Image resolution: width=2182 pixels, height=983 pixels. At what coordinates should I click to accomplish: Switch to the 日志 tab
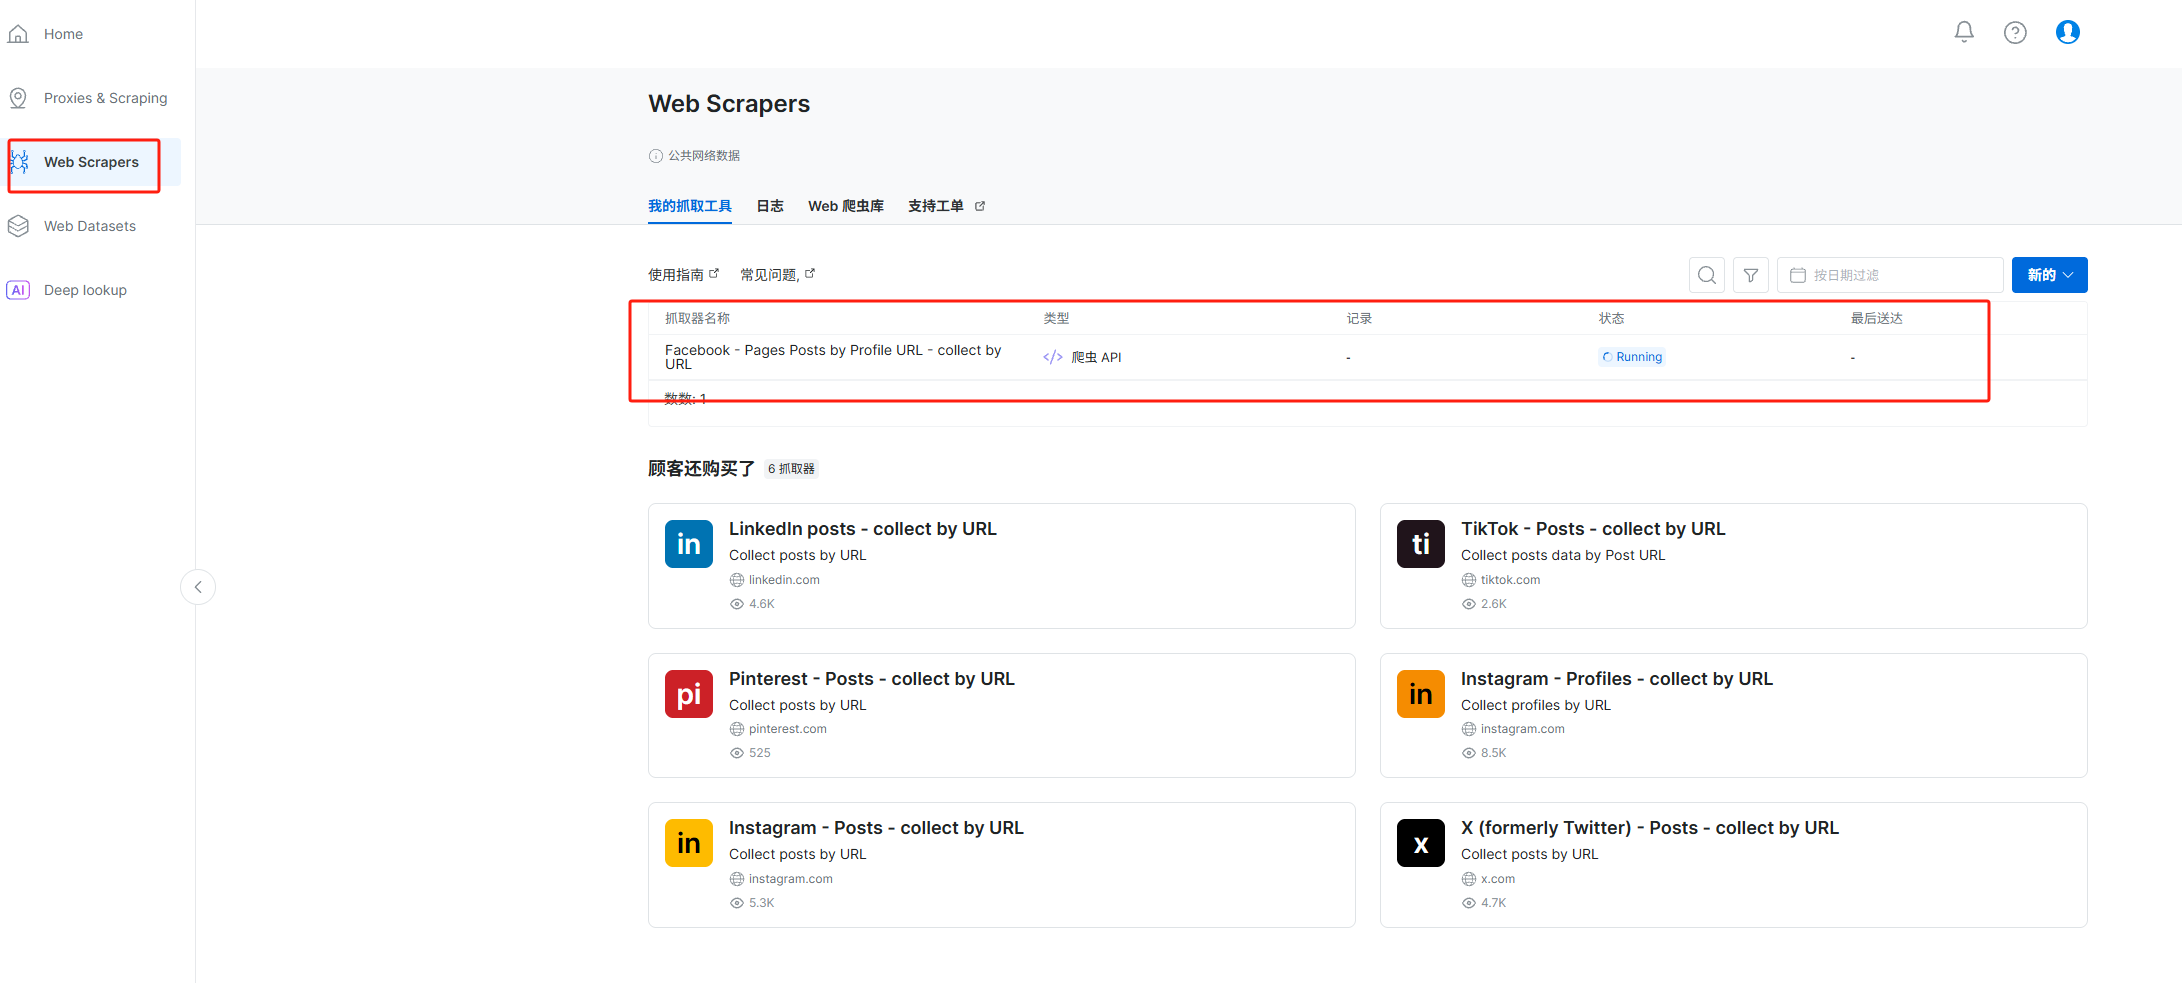click(769, 205)
